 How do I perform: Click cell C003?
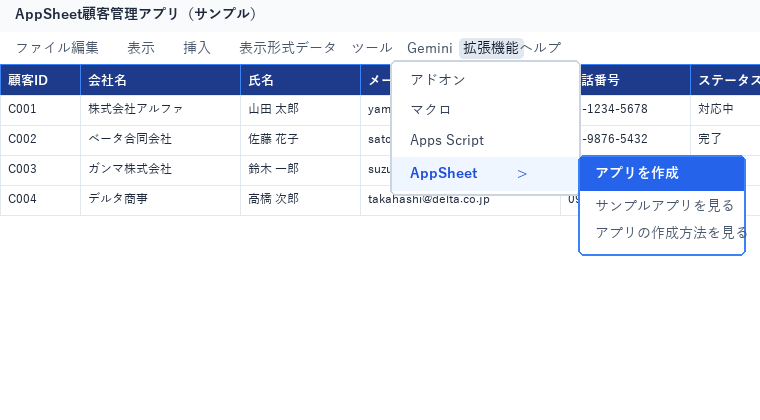tap(40, 170)
